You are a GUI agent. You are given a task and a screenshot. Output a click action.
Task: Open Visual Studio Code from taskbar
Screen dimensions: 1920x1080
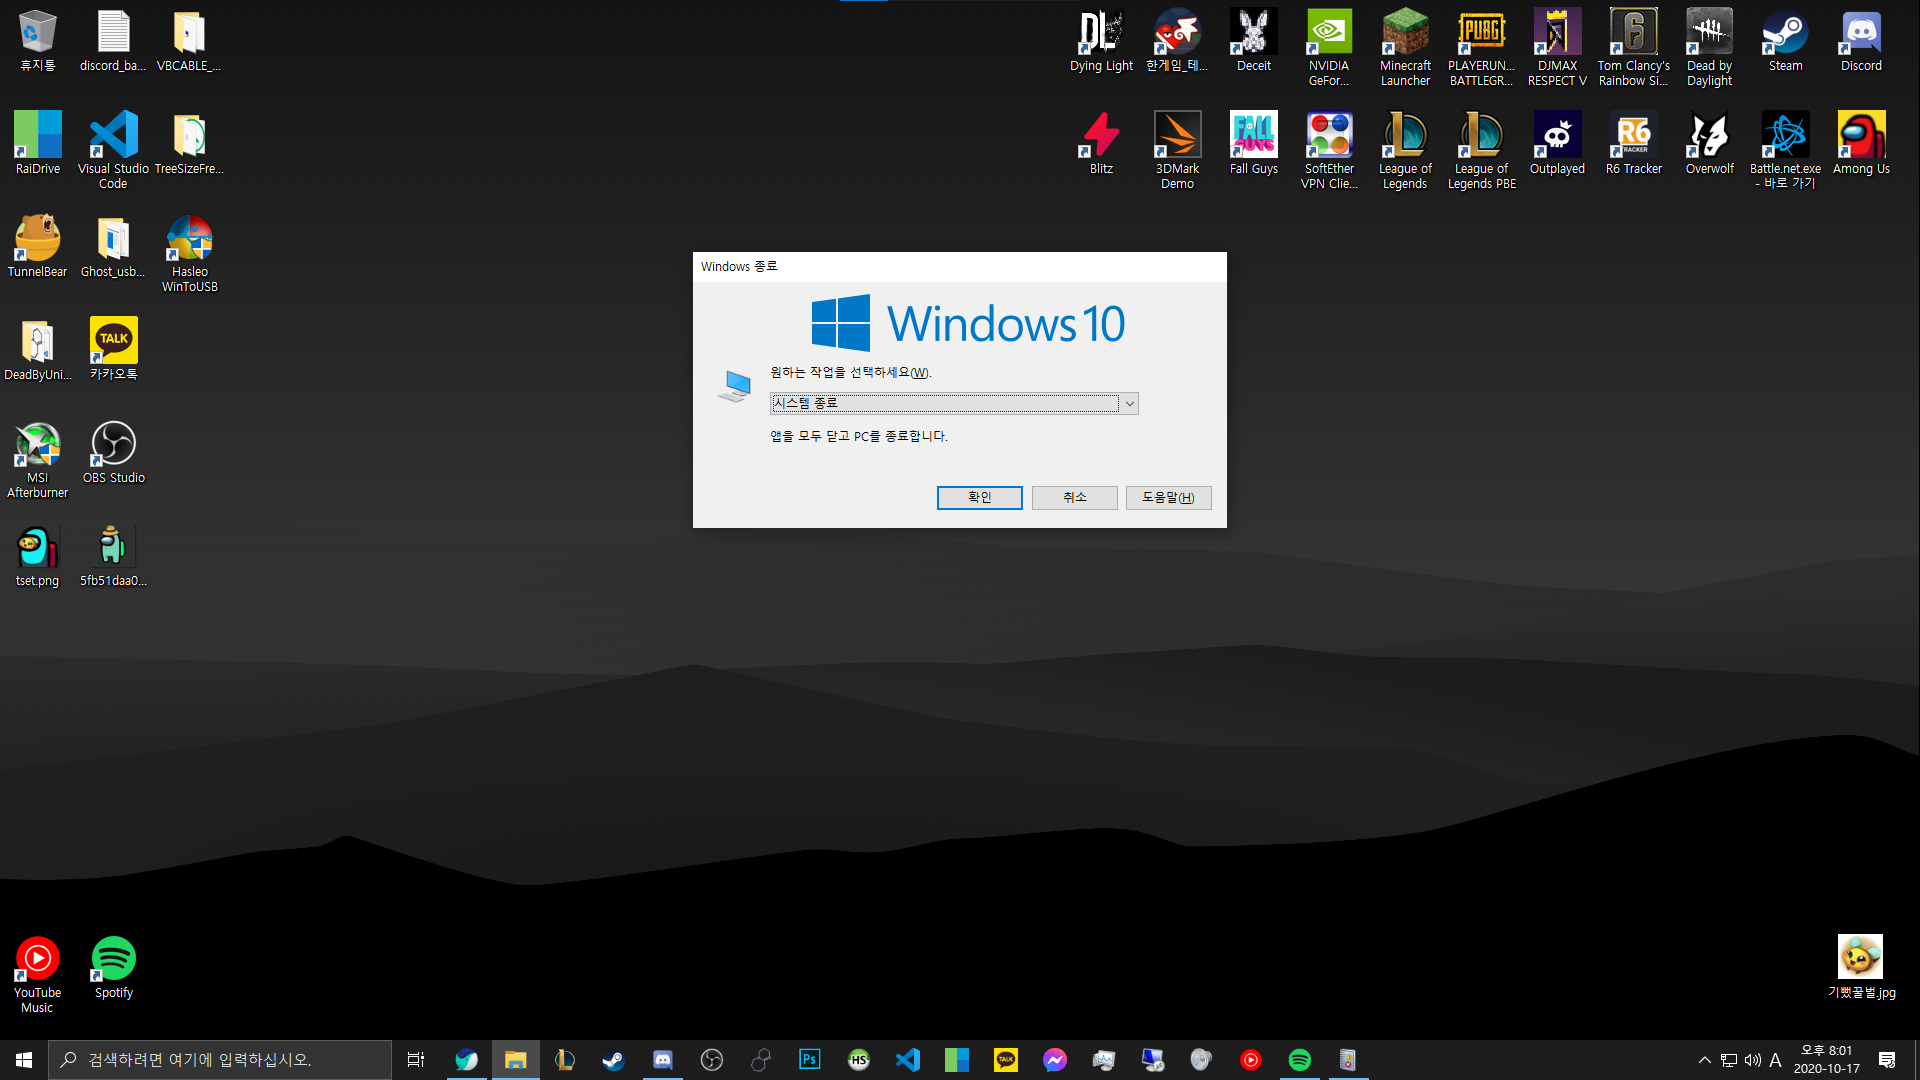click(907, 1060)
